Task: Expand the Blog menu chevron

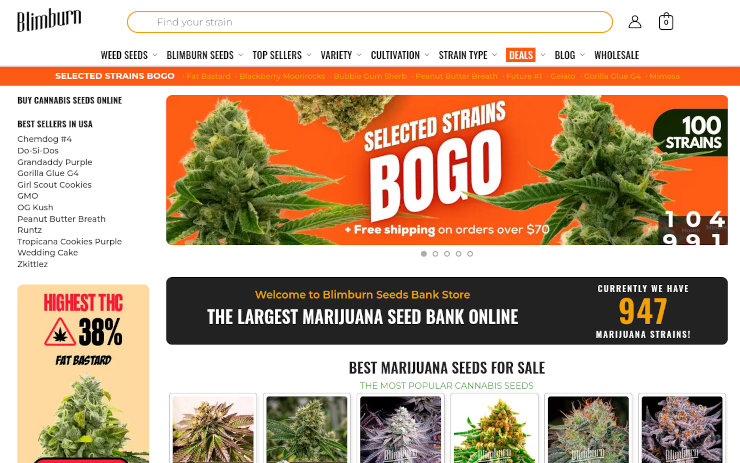Action: pos(582,55)
